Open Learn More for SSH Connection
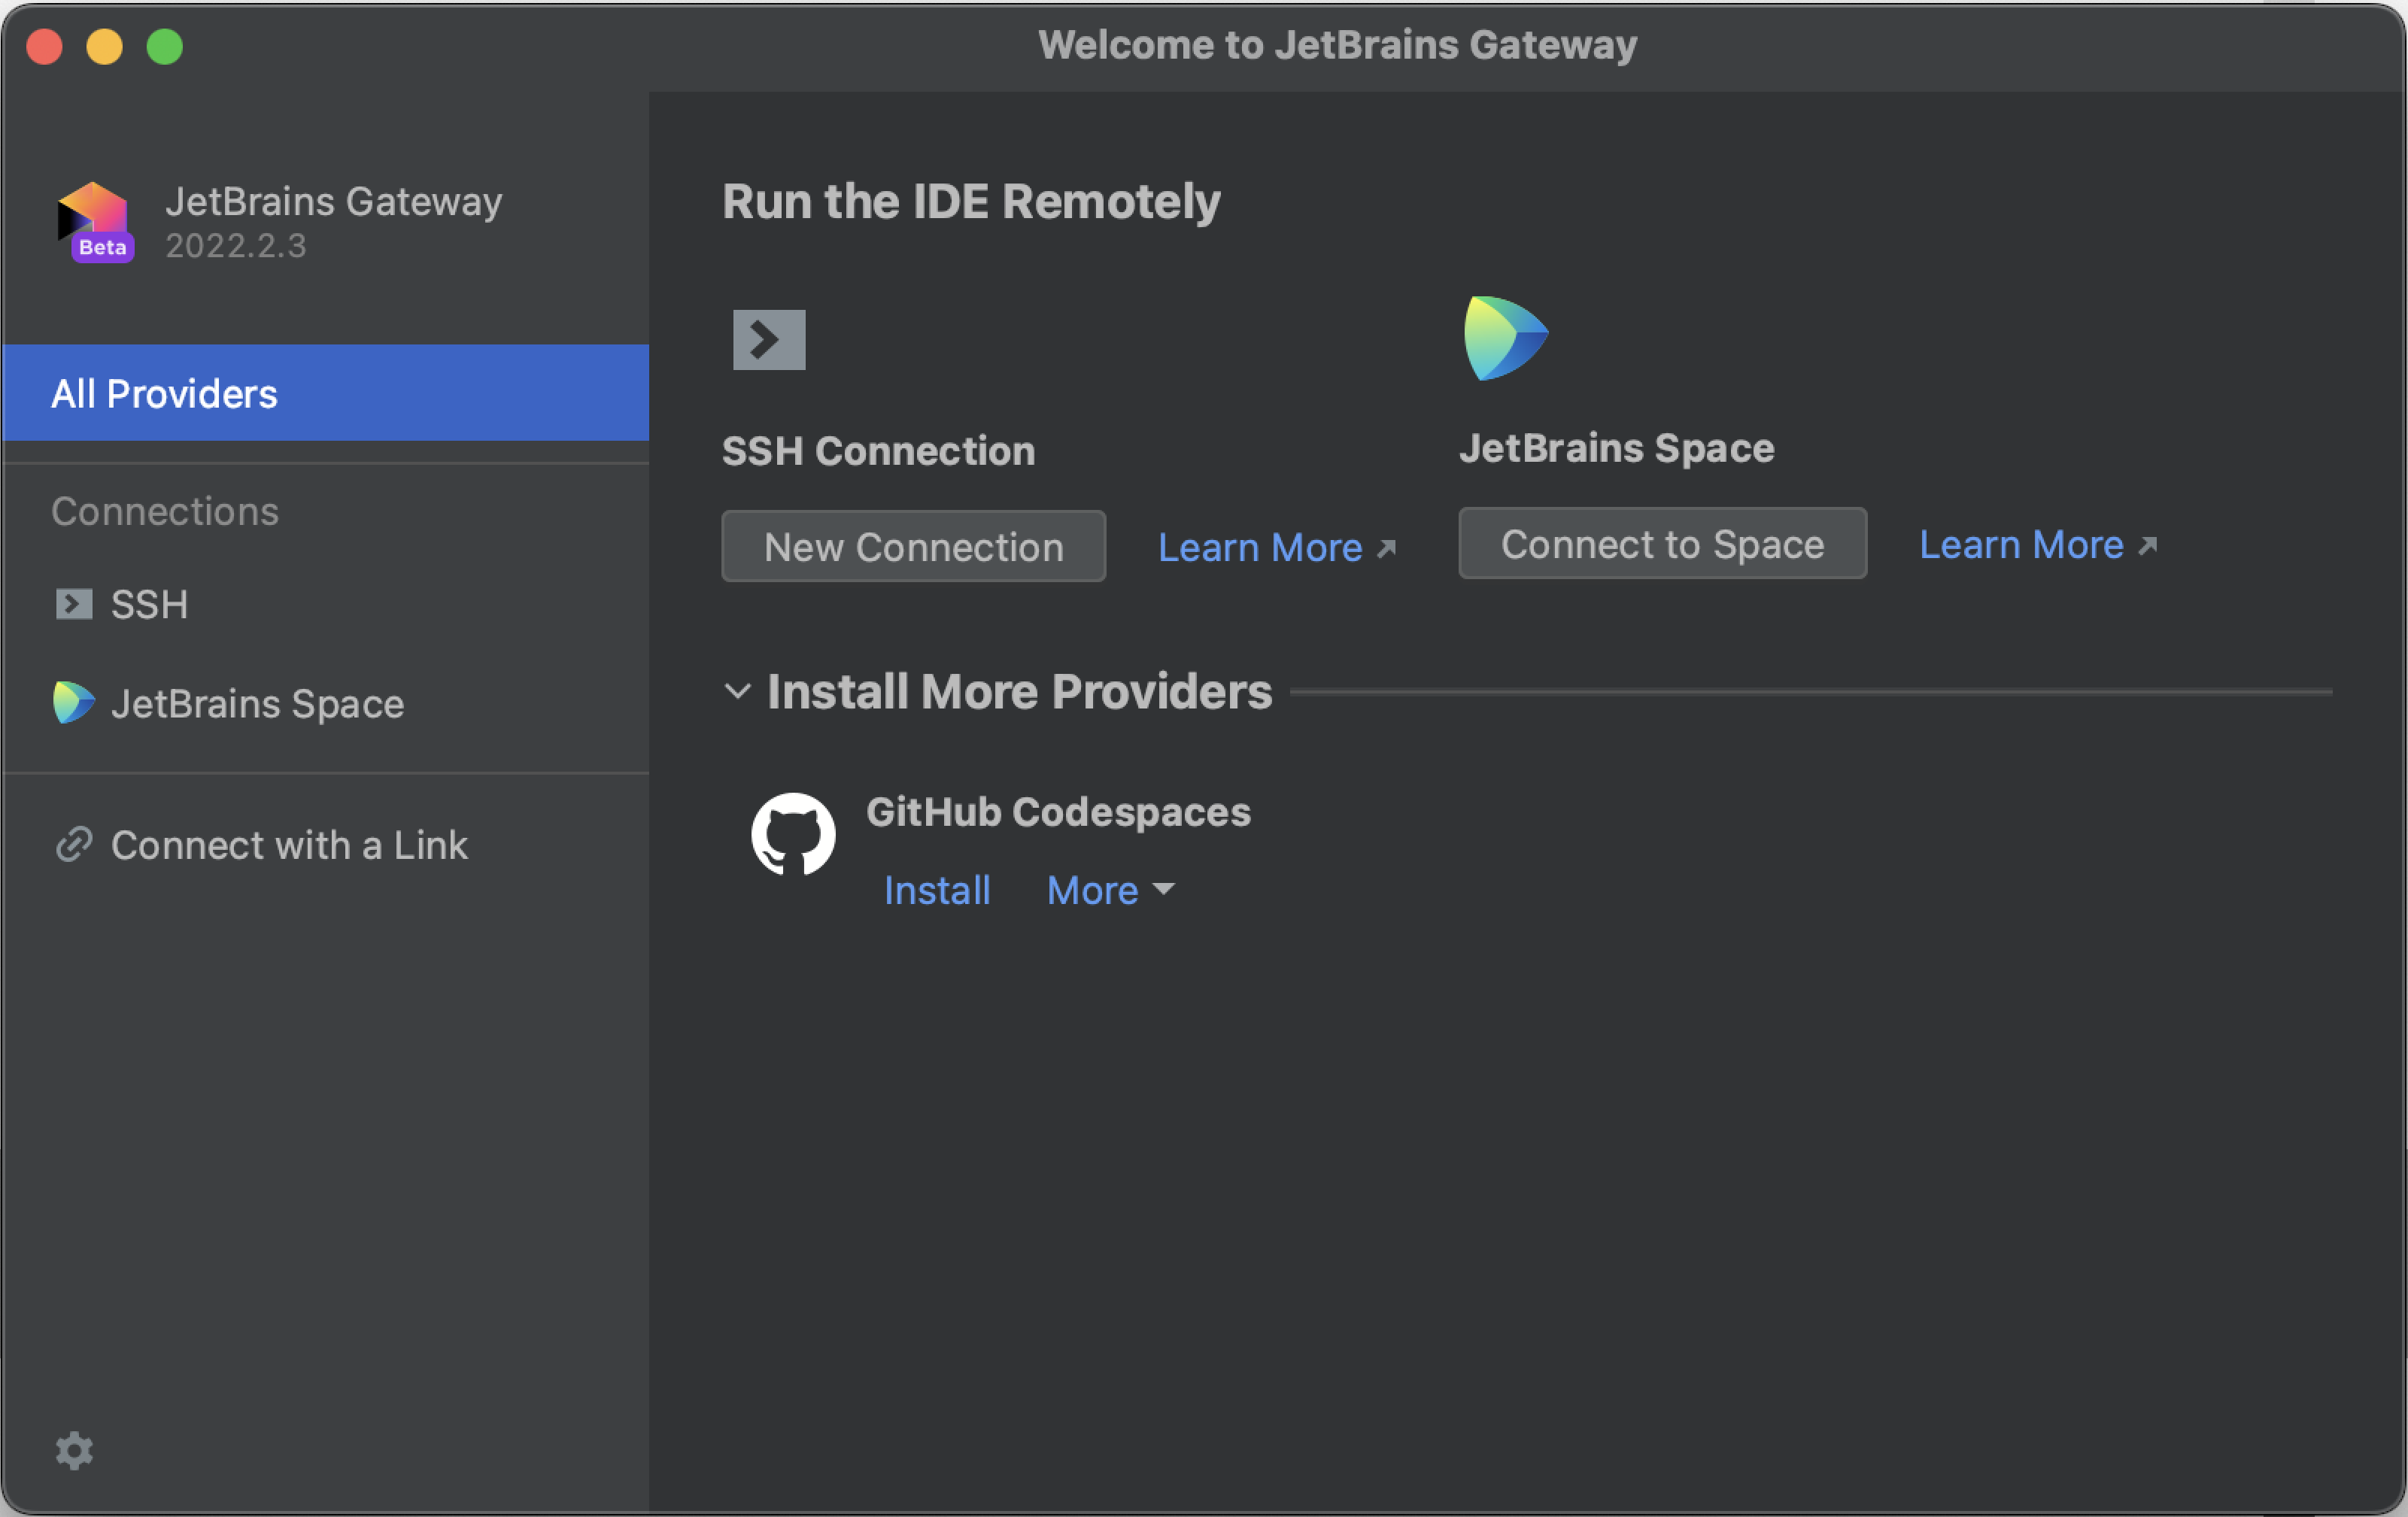 click(1260, 548)
